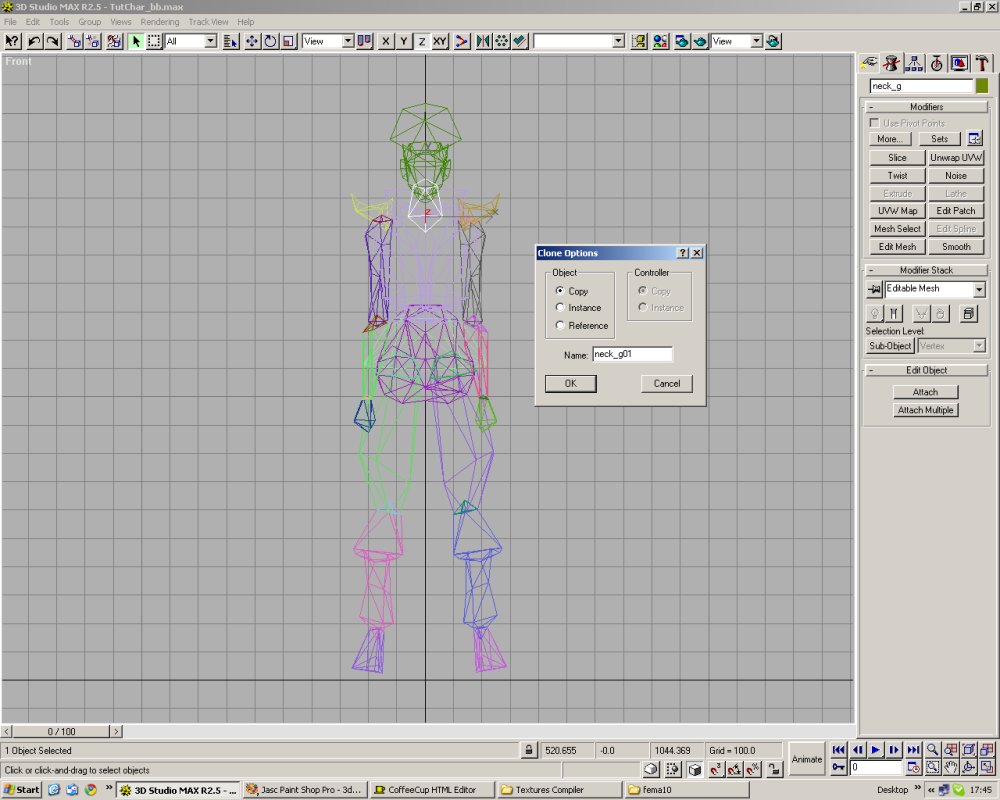The width and height of the screenshot is (1000, 800).
Task: Click the Zoom magnifier viewport control
Action: tap(932, 750)
